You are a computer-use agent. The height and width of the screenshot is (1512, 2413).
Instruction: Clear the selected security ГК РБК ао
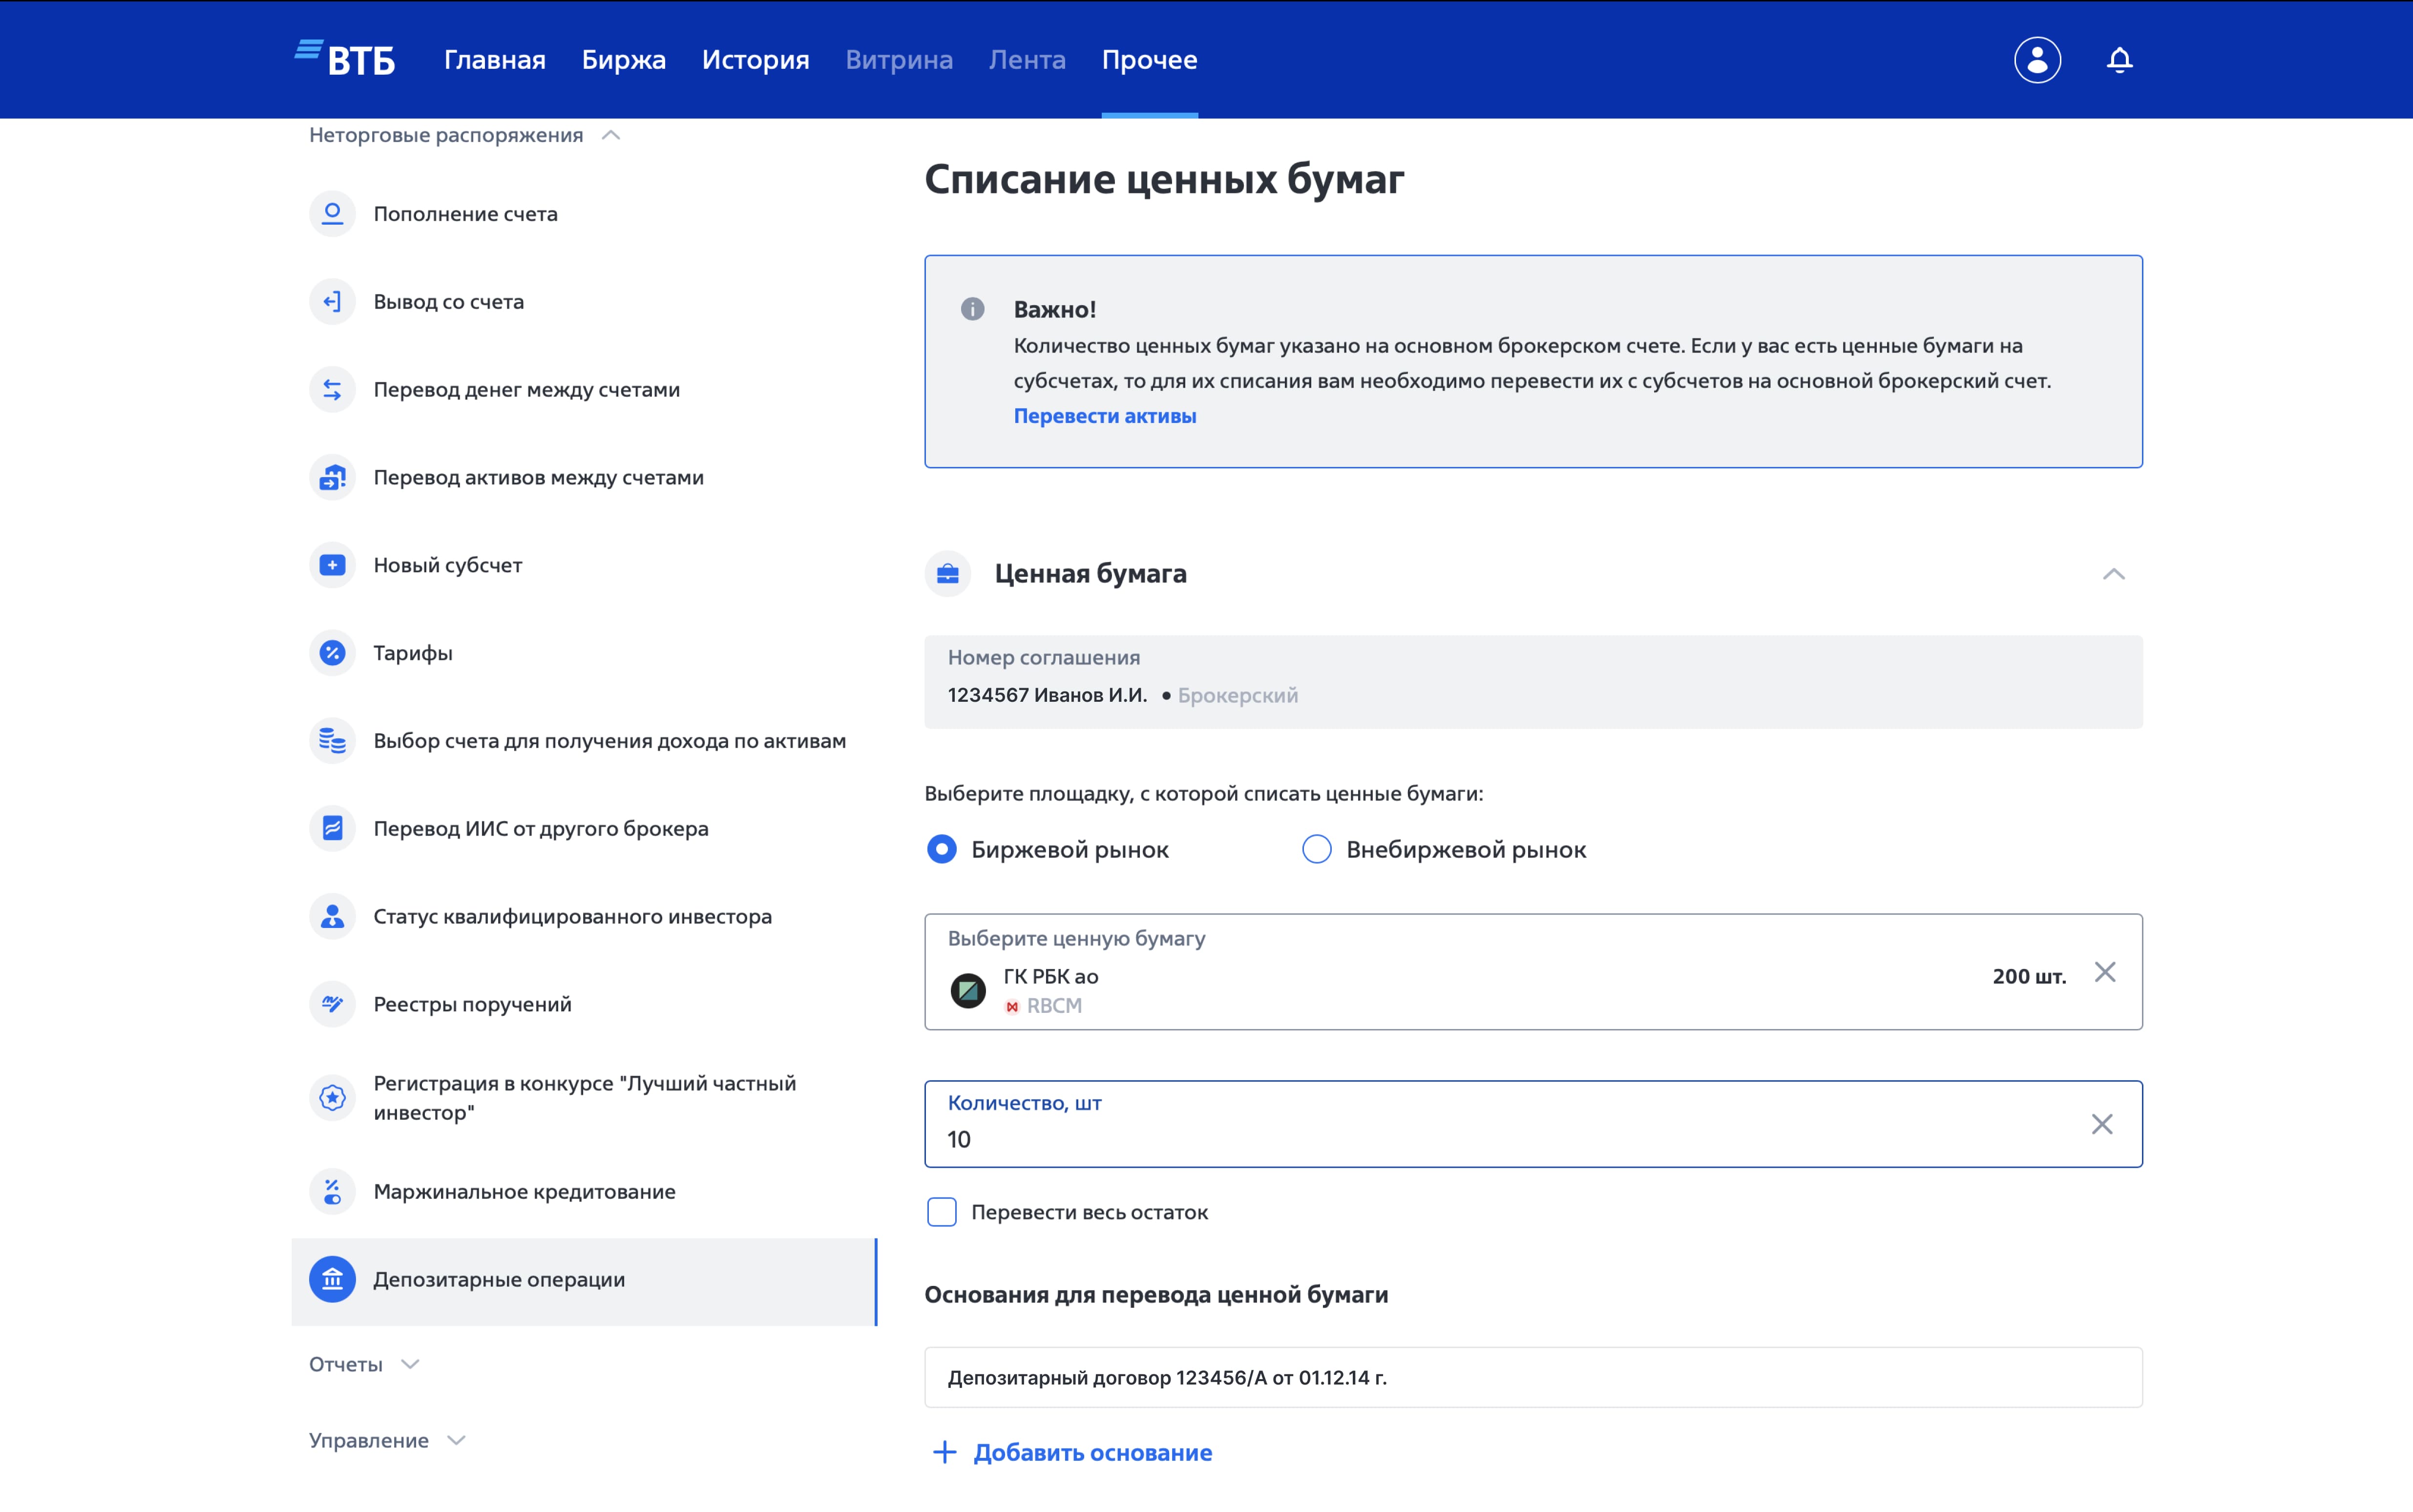point(2104,972)
